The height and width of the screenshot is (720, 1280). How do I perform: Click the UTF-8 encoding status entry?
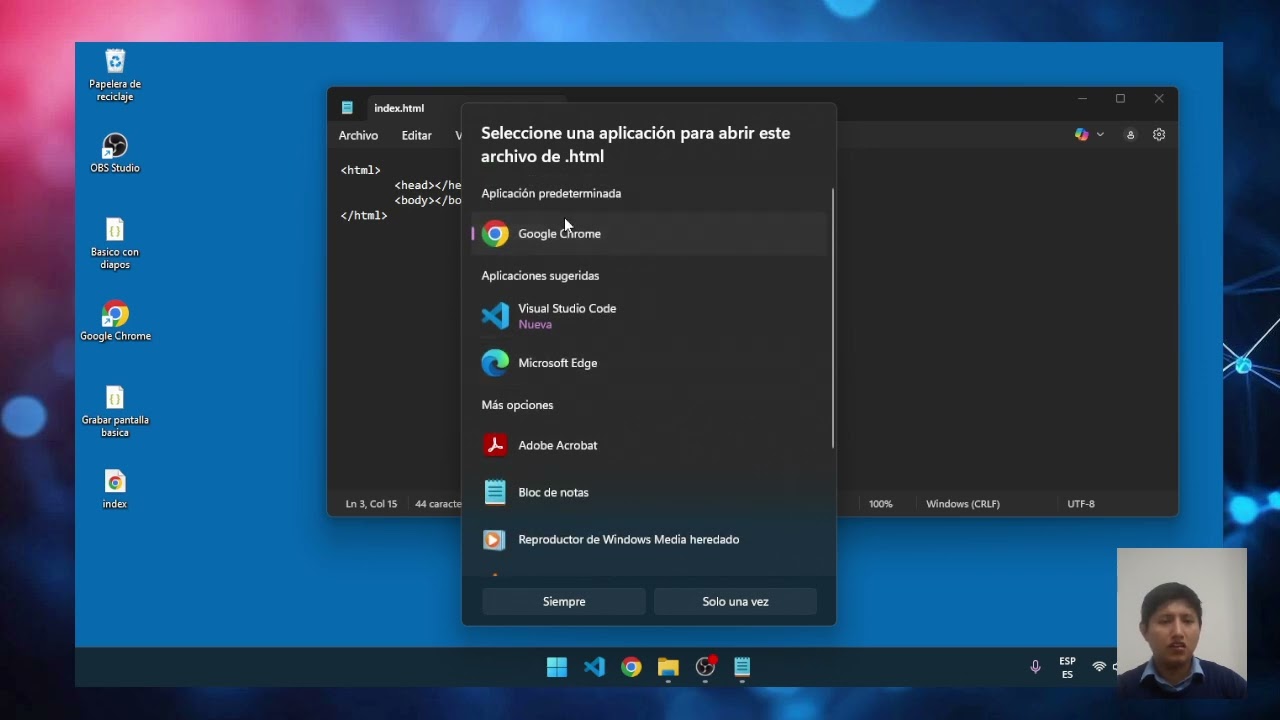tap(1081, 504)
